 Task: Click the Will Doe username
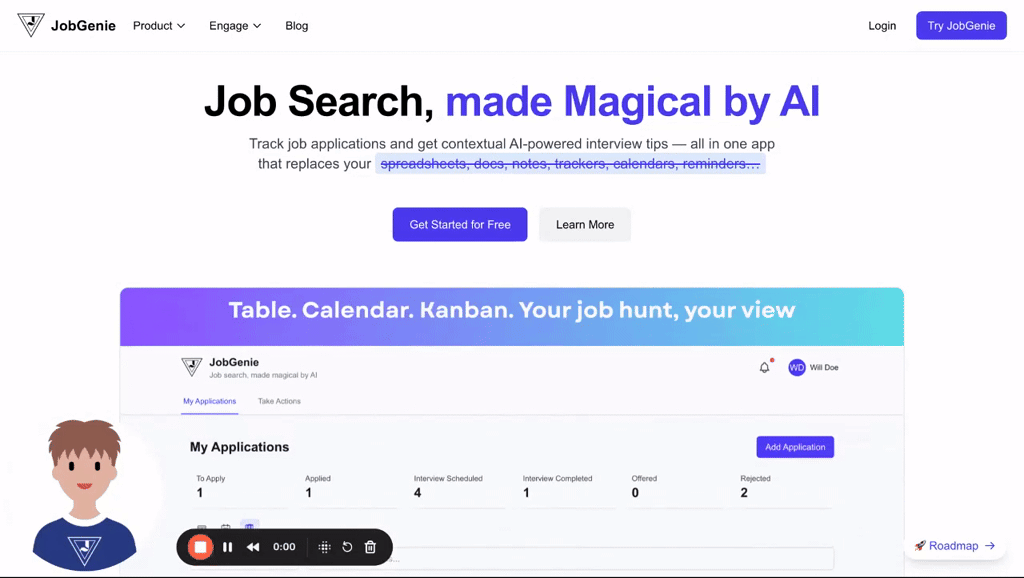point(824,368)
